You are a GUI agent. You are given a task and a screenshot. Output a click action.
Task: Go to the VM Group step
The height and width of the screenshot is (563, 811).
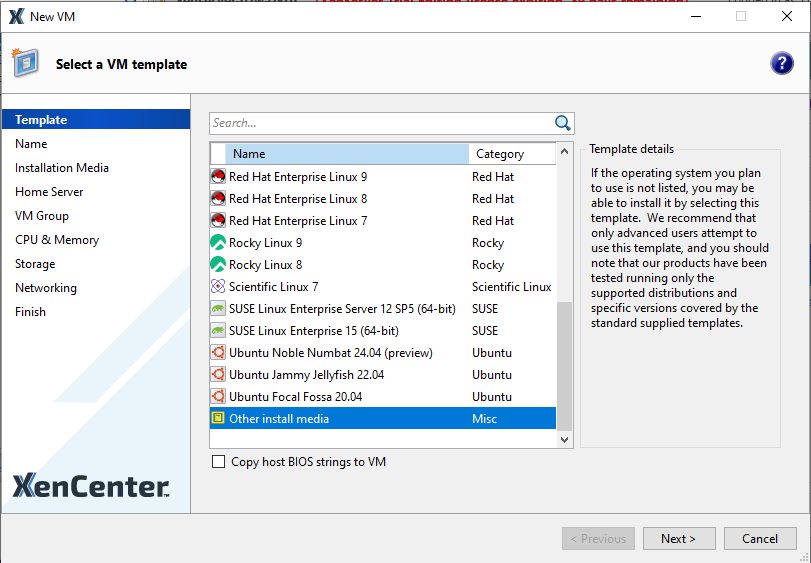pos(42,216)
